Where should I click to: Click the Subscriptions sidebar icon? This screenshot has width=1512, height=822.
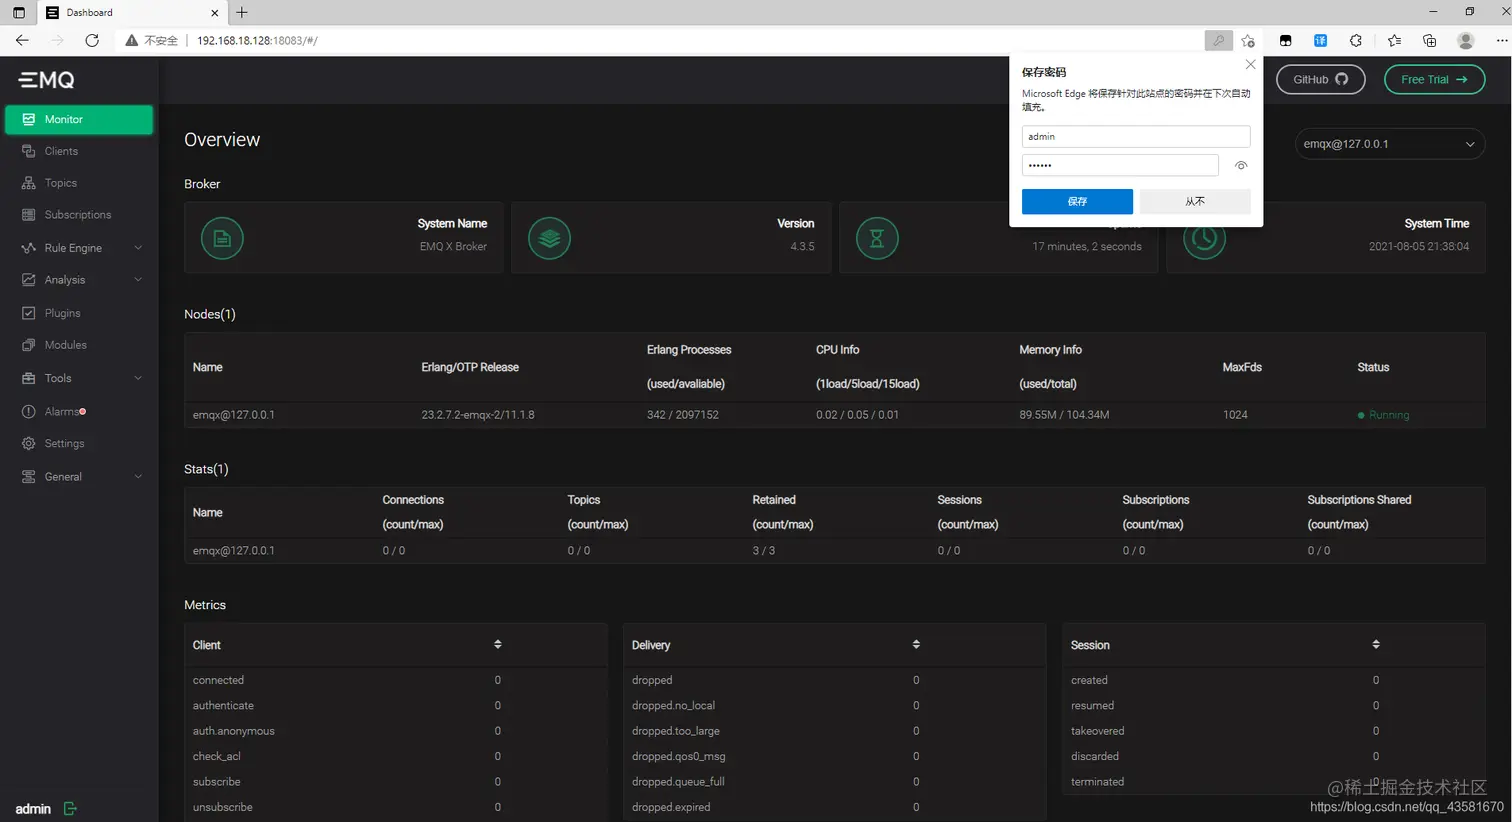[x=28, y=215]
